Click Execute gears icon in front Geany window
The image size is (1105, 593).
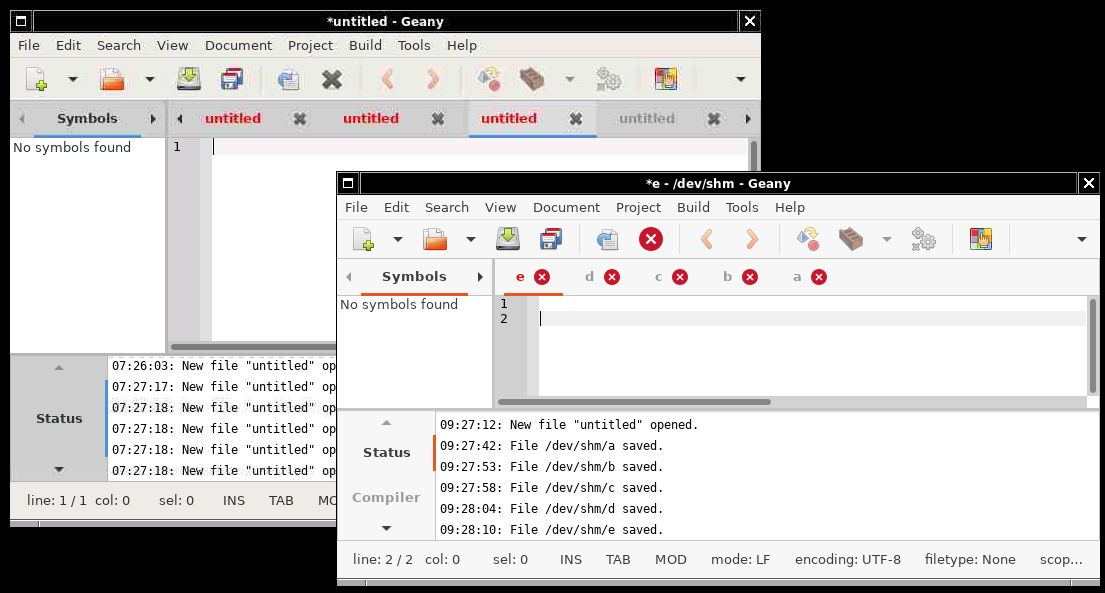pos(923,240)
